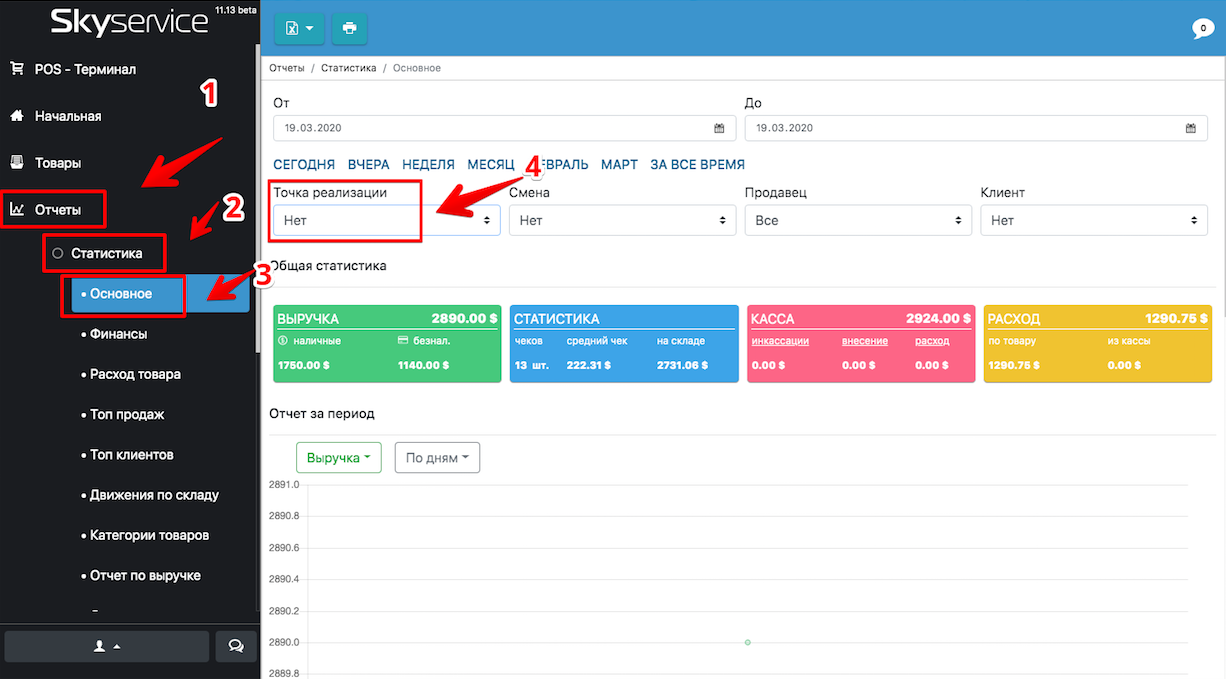Screen dimensions: 1226x679
Task: Click the Excel export icon button
Action: [299, 28]
